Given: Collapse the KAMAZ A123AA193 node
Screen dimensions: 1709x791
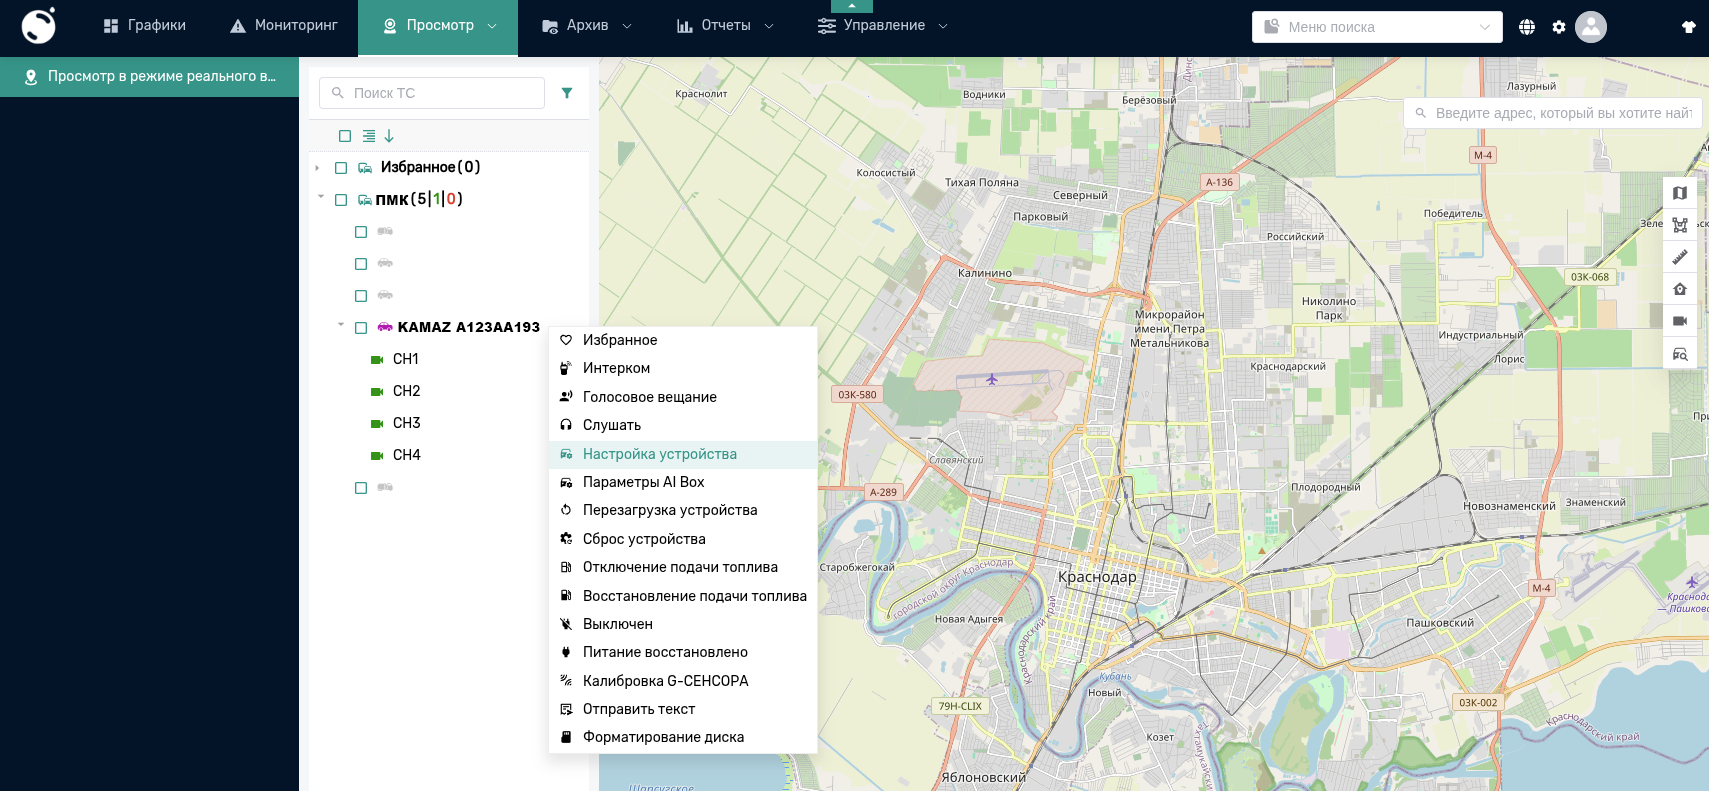Looking at the screenshot, I should coord(341,325).
